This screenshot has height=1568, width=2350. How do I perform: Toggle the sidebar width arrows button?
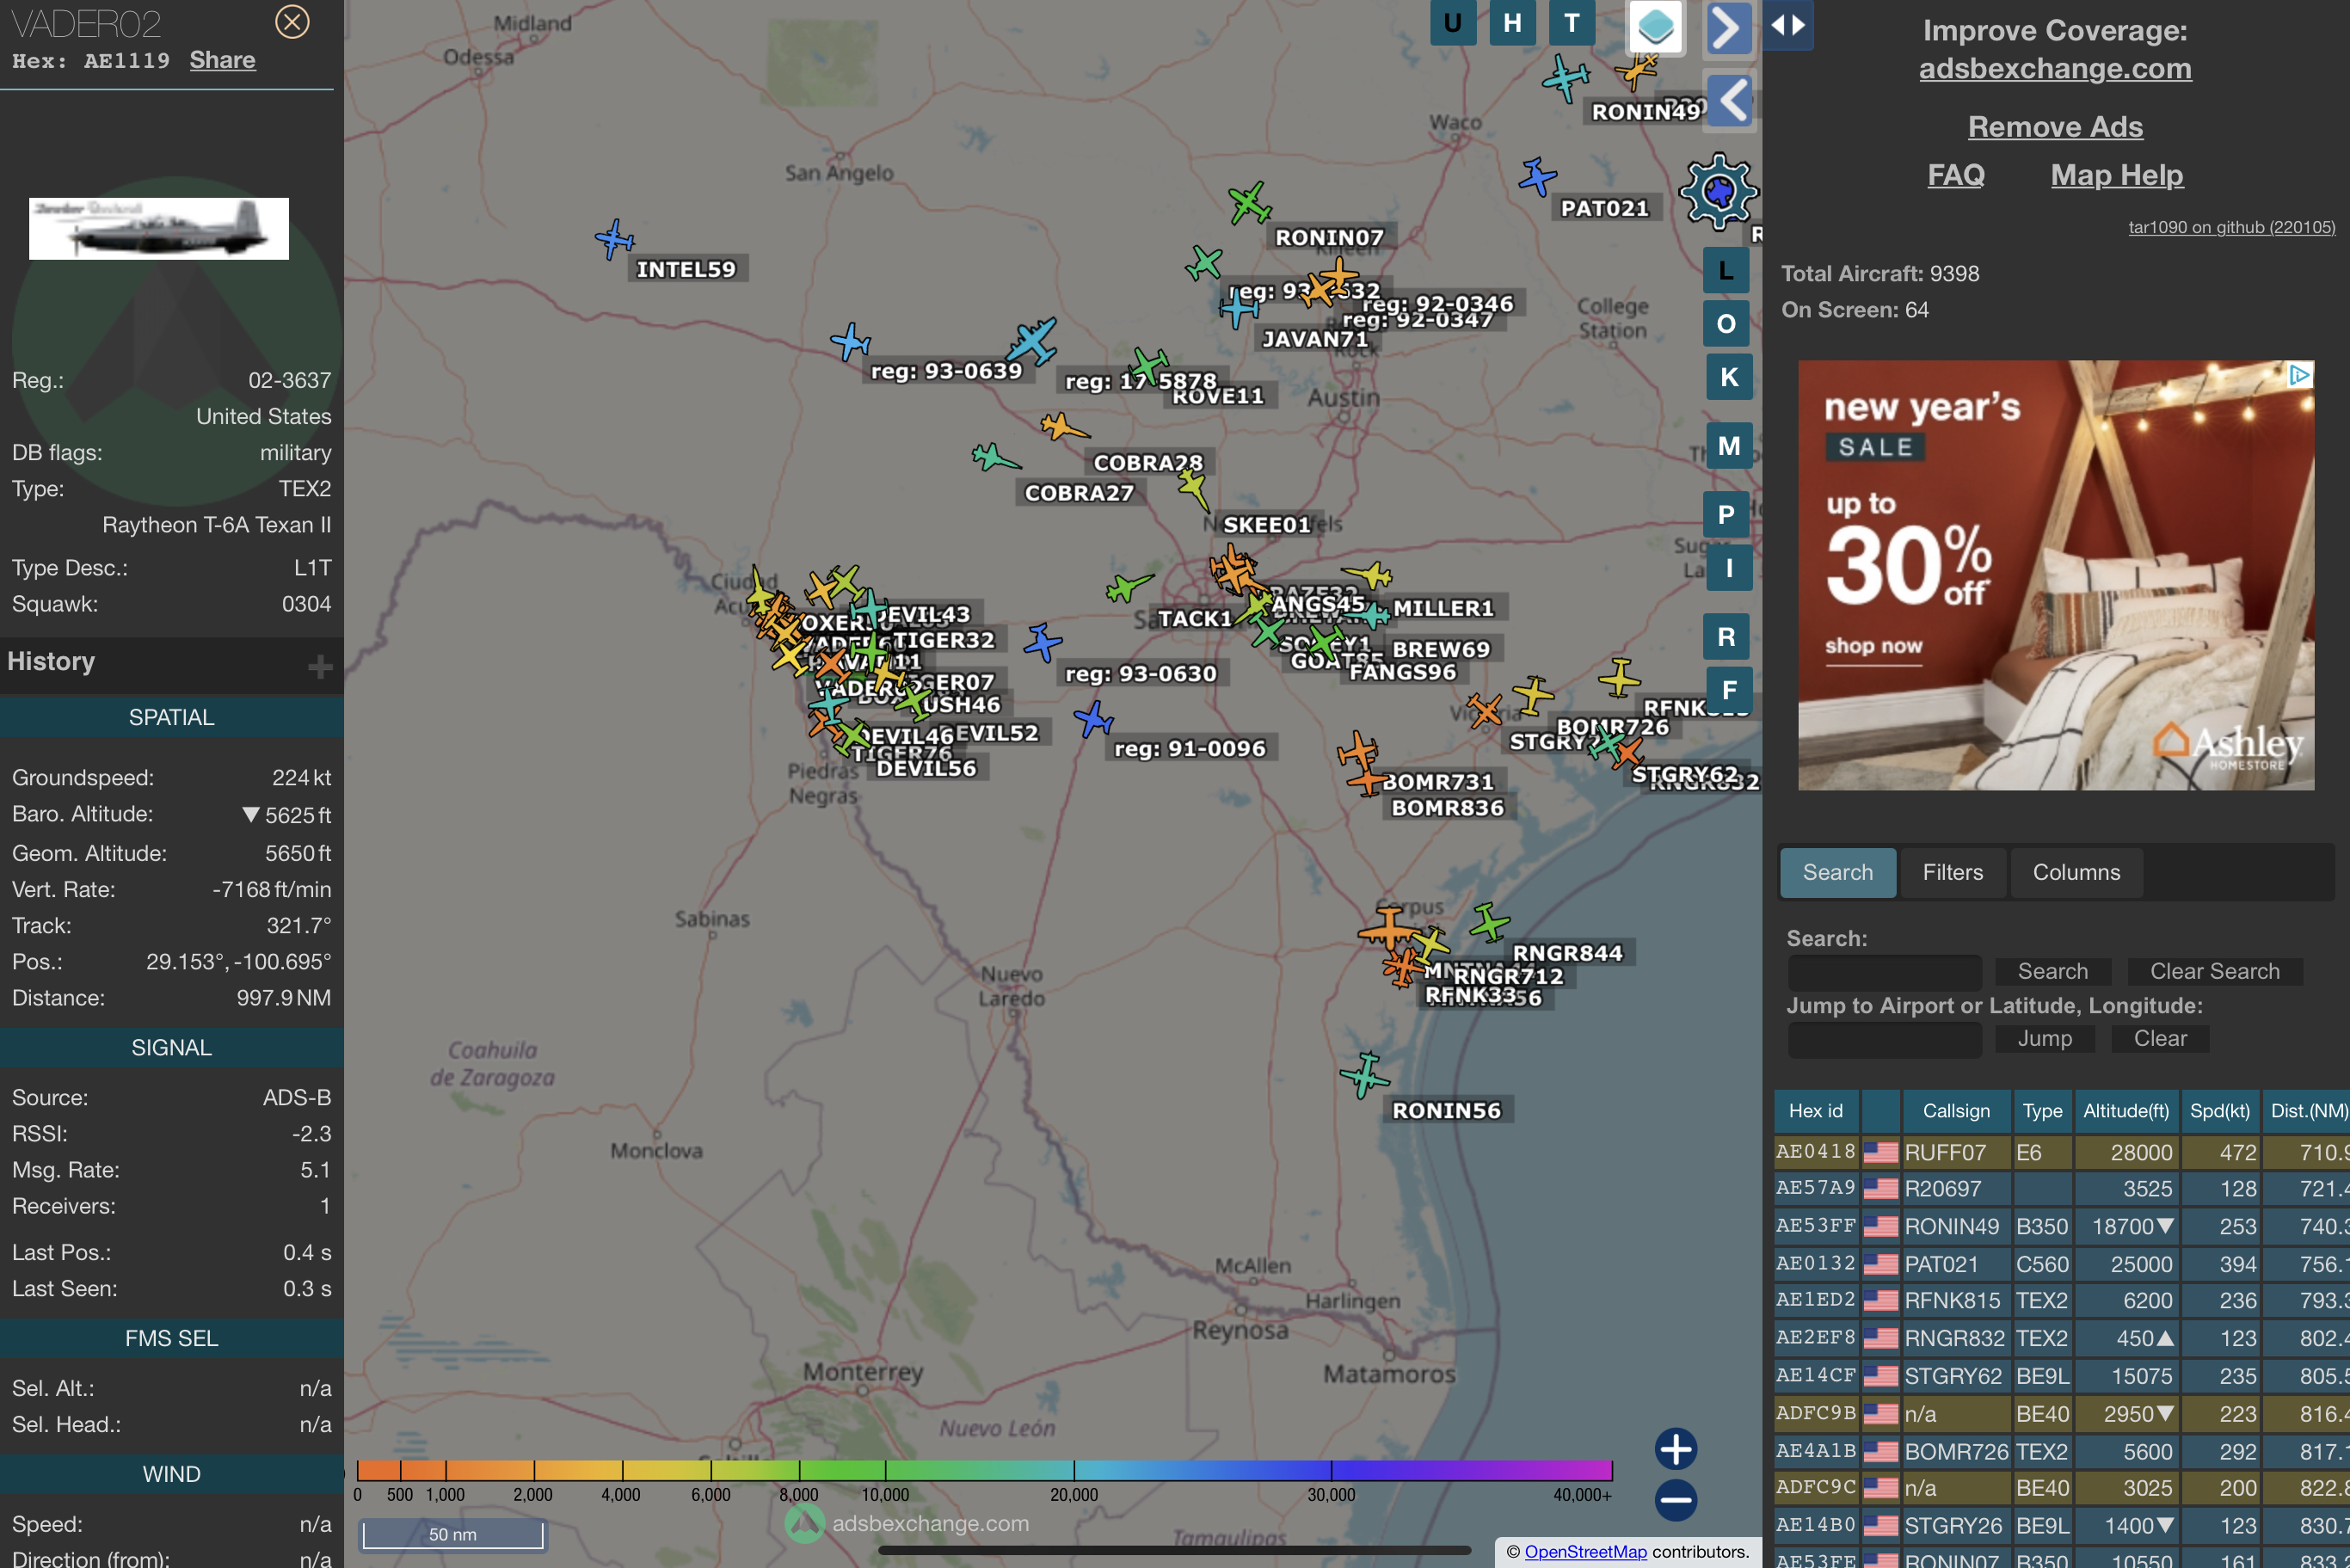click(1788, 24)
